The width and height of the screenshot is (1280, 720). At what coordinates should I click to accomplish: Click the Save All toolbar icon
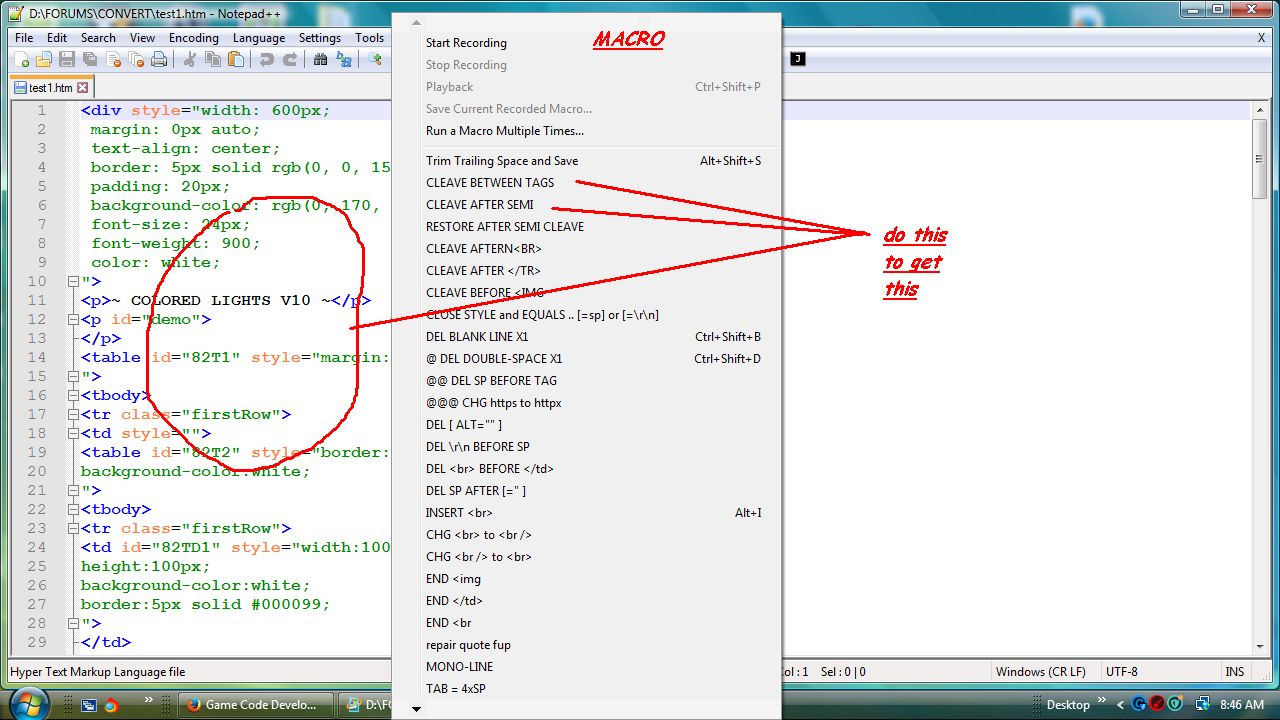coord(90,60)
